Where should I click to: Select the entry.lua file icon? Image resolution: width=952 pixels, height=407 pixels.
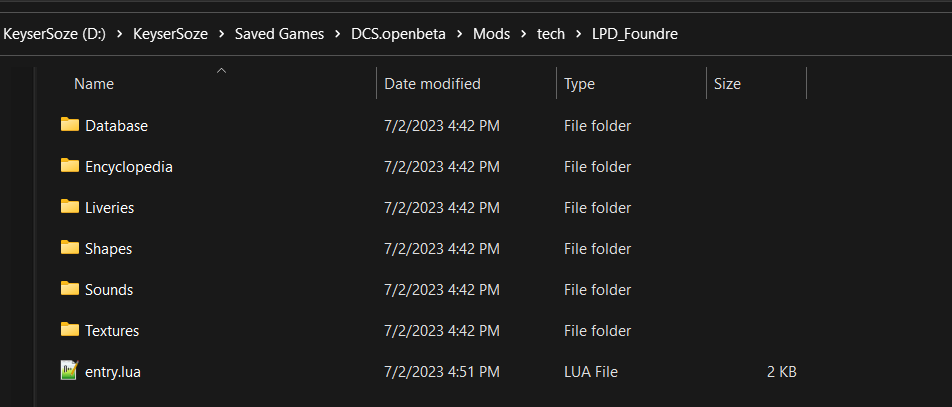point(70,371)
